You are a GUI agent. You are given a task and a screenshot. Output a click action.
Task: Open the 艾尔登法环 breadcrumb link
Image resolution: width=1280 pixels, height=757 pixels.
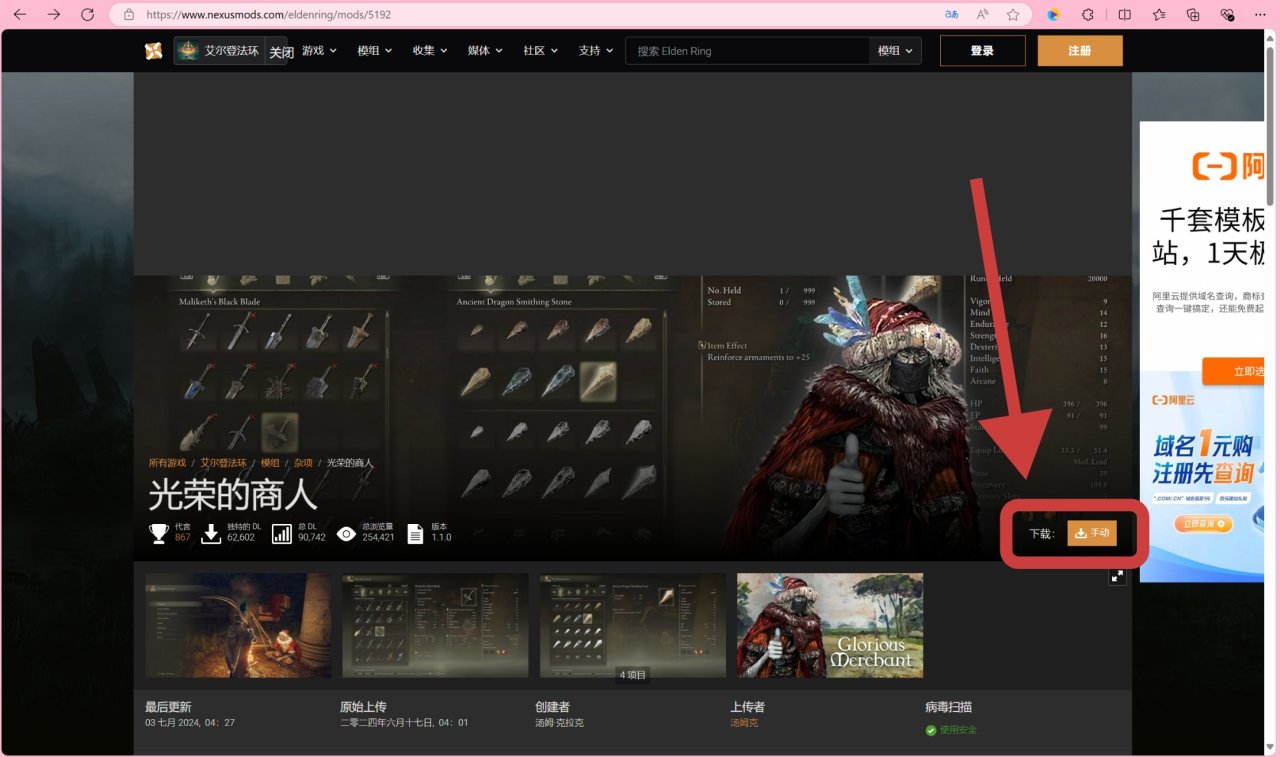coord(223,463)
